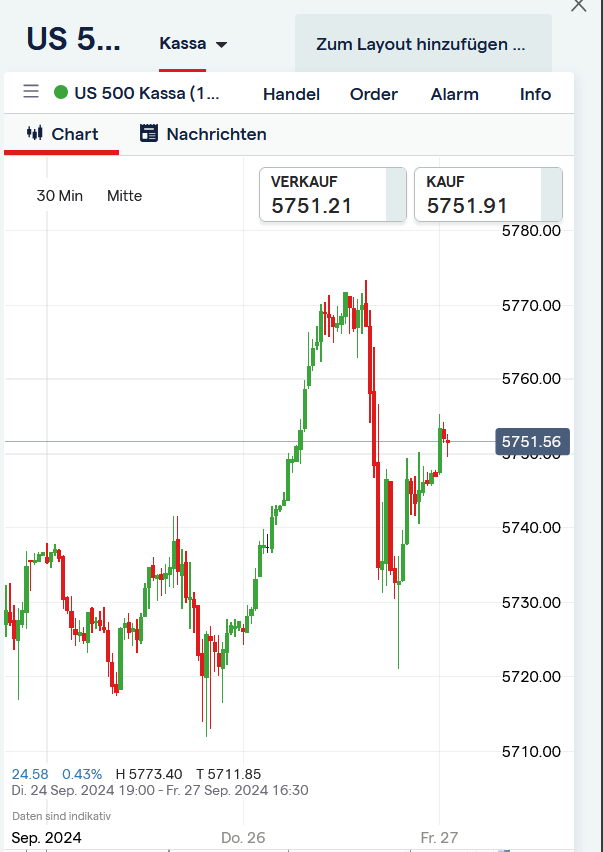The width and height of the screenshot is (603, 852).
Task: Select the Chart tab
Action: 71,133
